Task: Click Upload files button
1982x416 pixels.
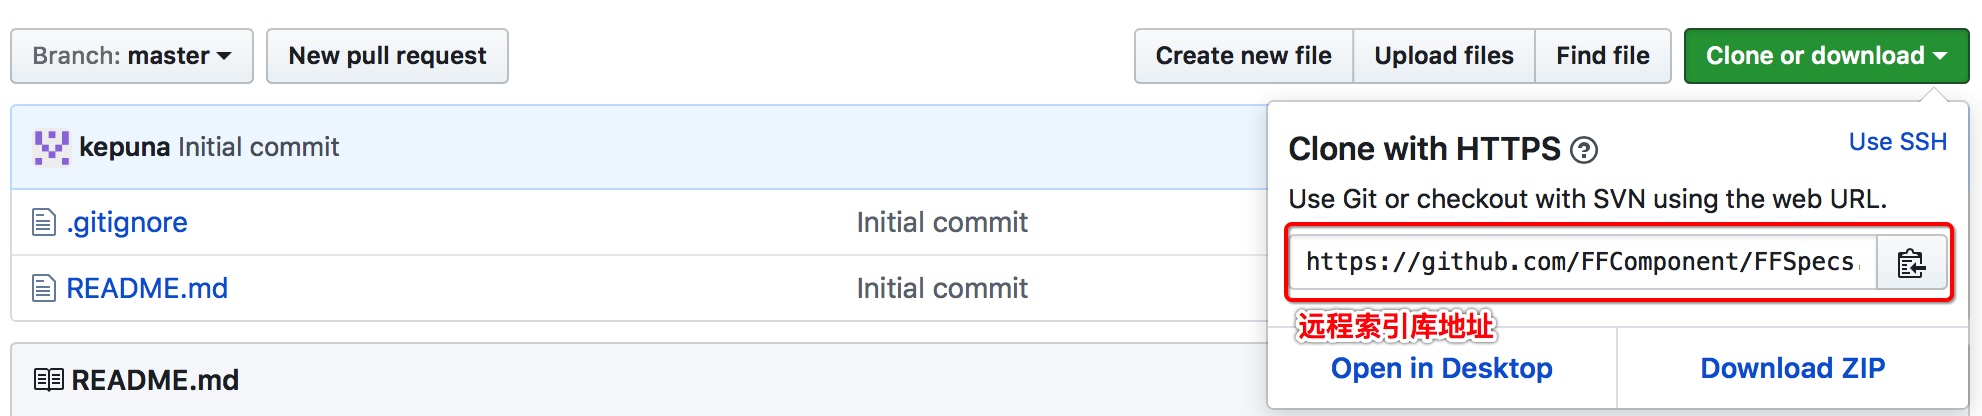Action: (x=1444, y=56)
